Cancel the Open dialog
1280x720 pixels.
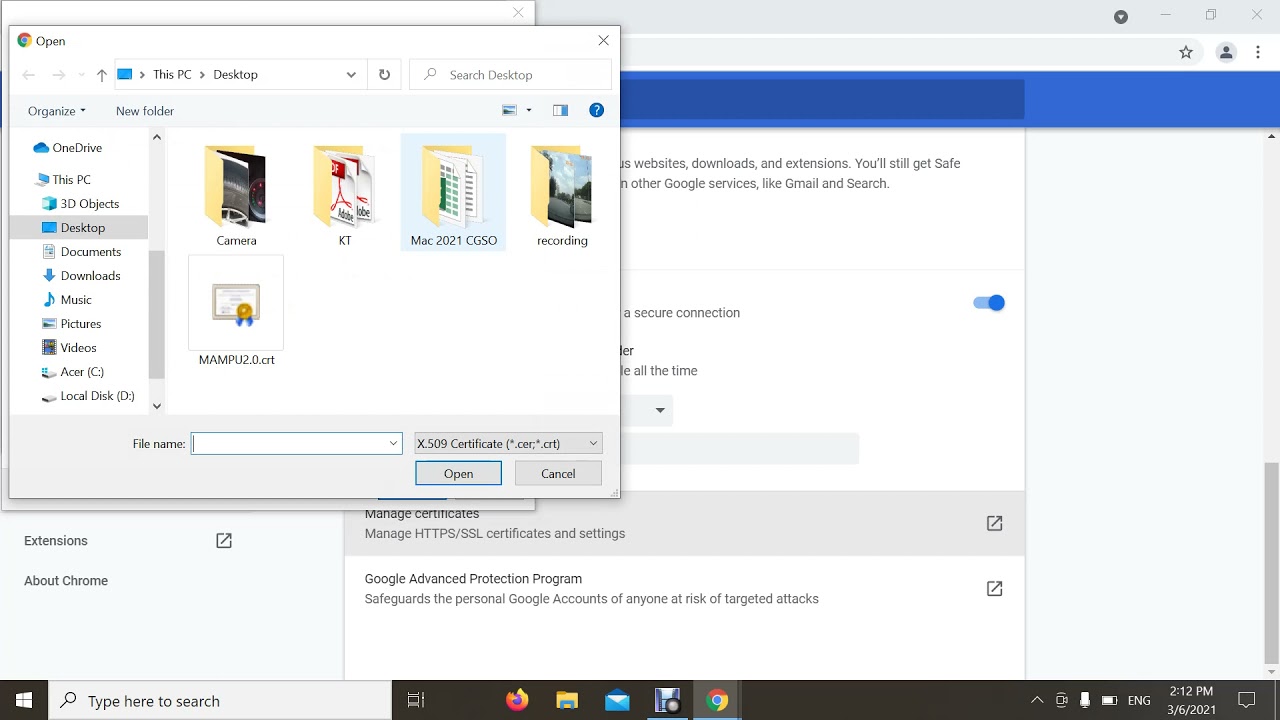(558, 474)
